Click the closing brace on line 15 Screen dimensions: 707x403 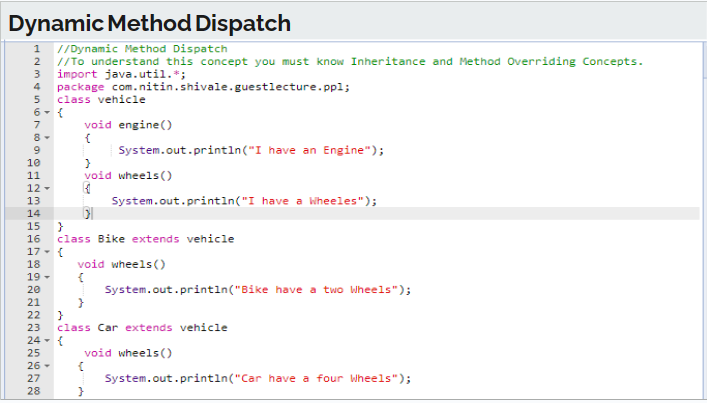click(x=60, y=226)
